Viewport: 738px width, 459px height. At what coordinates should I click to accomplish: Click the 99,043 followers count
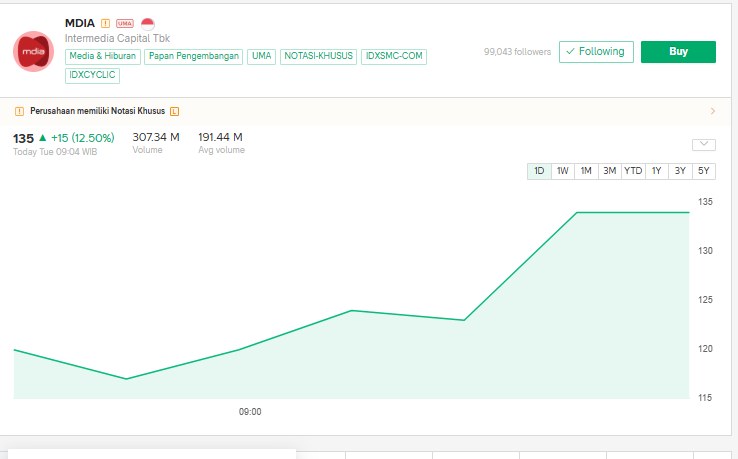tap(517, 52)
